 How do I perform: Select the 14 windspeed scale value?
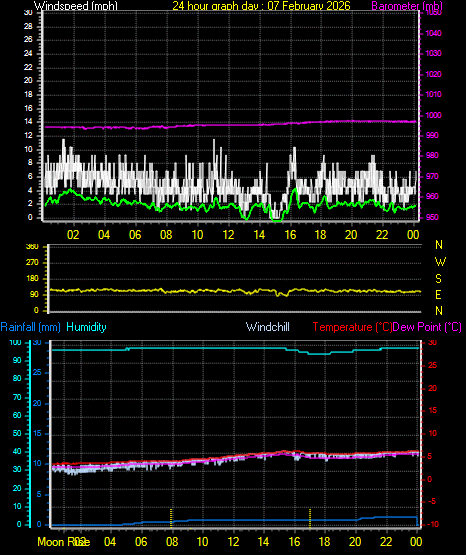[28, 122]
